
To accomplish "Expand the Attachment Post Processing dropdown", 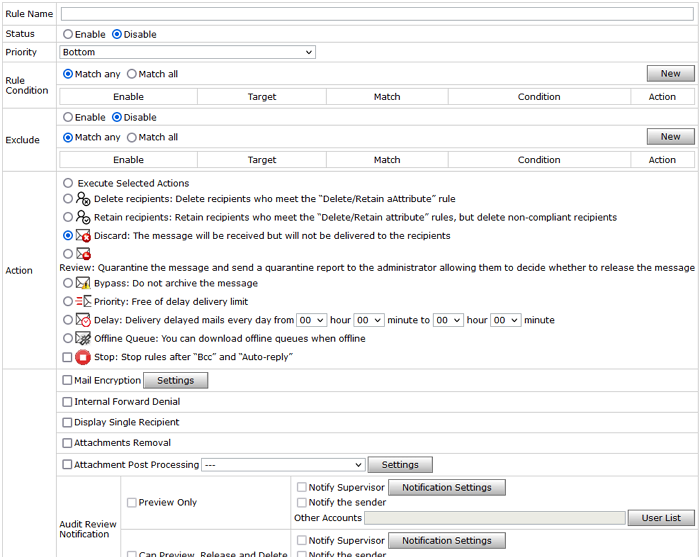I will click(283, 465).
